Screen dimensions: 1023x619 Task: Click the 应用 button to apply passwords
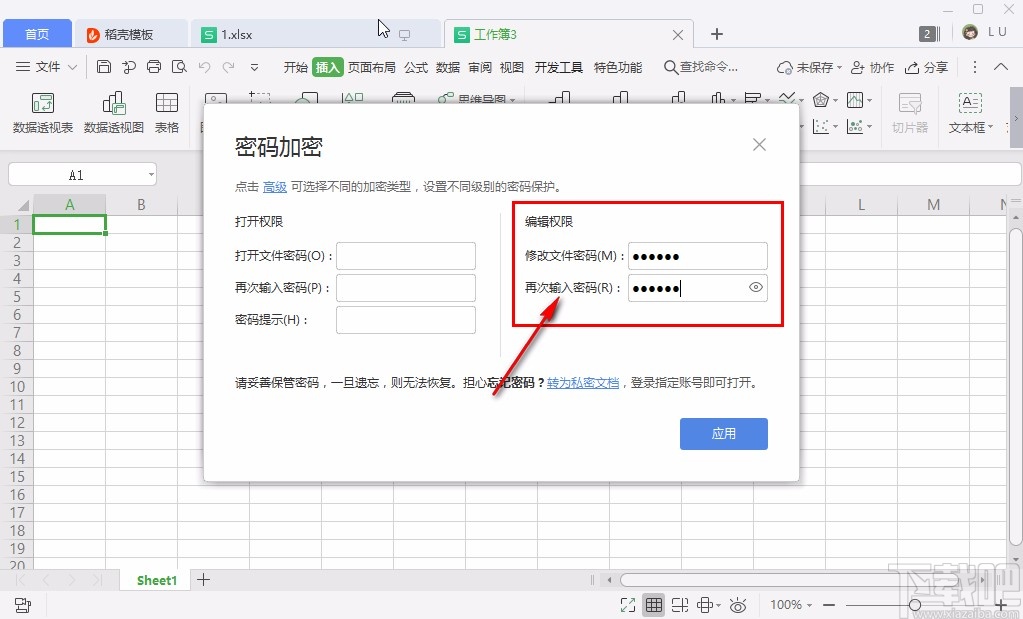pyautogui.click(x=723, y=433)
